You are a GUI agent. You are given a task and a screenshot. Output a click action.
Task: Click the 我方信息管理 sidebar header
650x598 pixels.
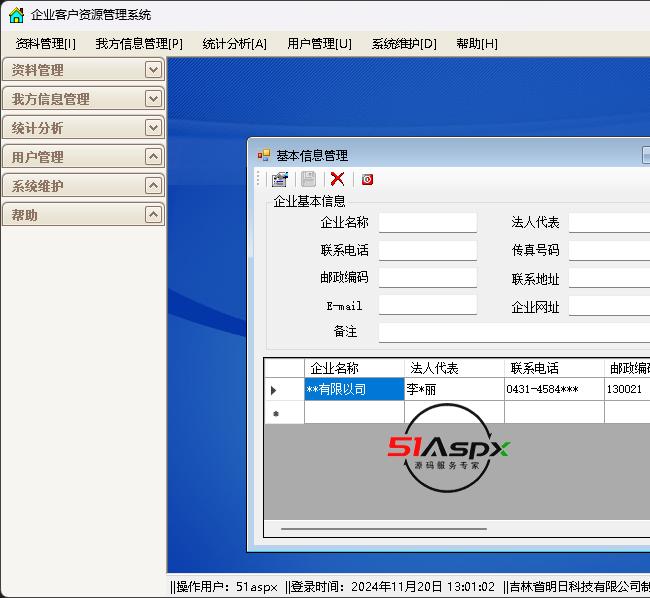83,99
